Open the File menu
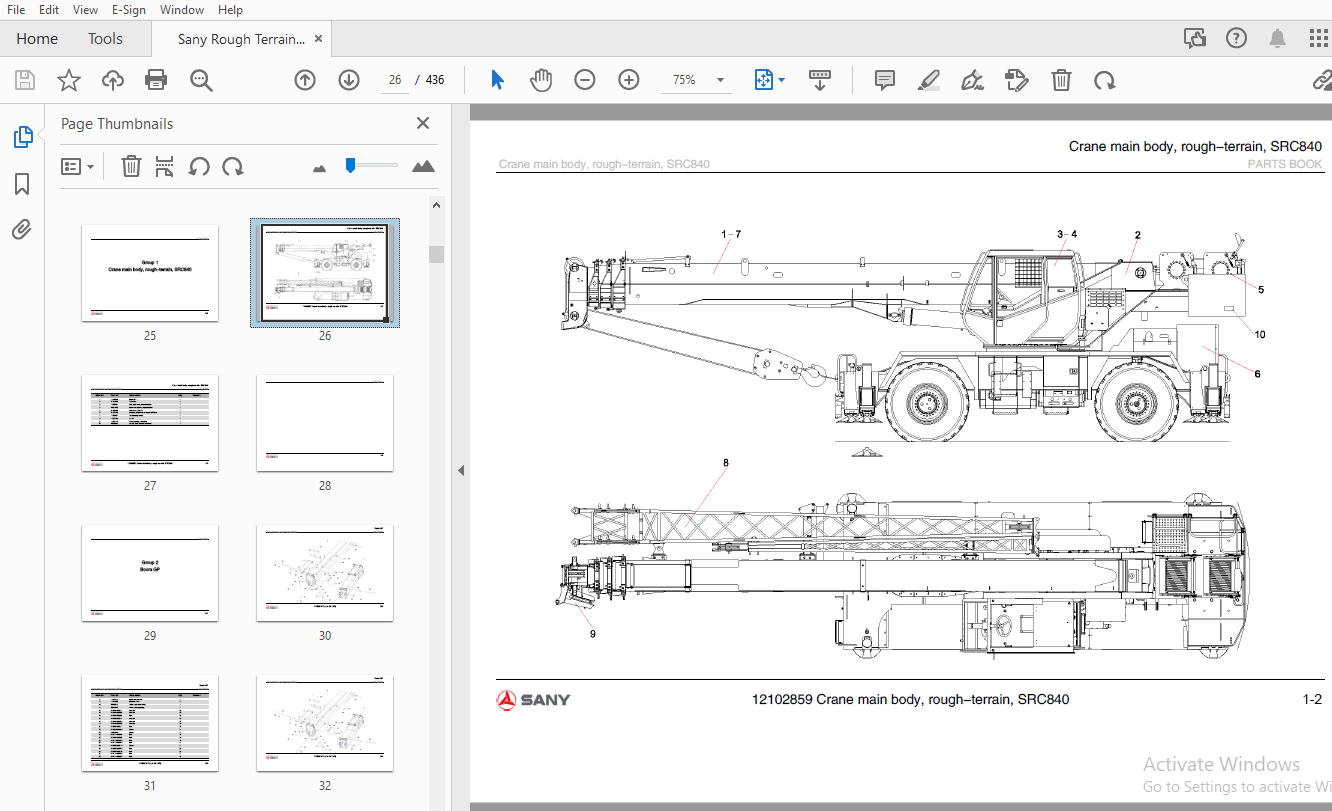 (16, 10)
